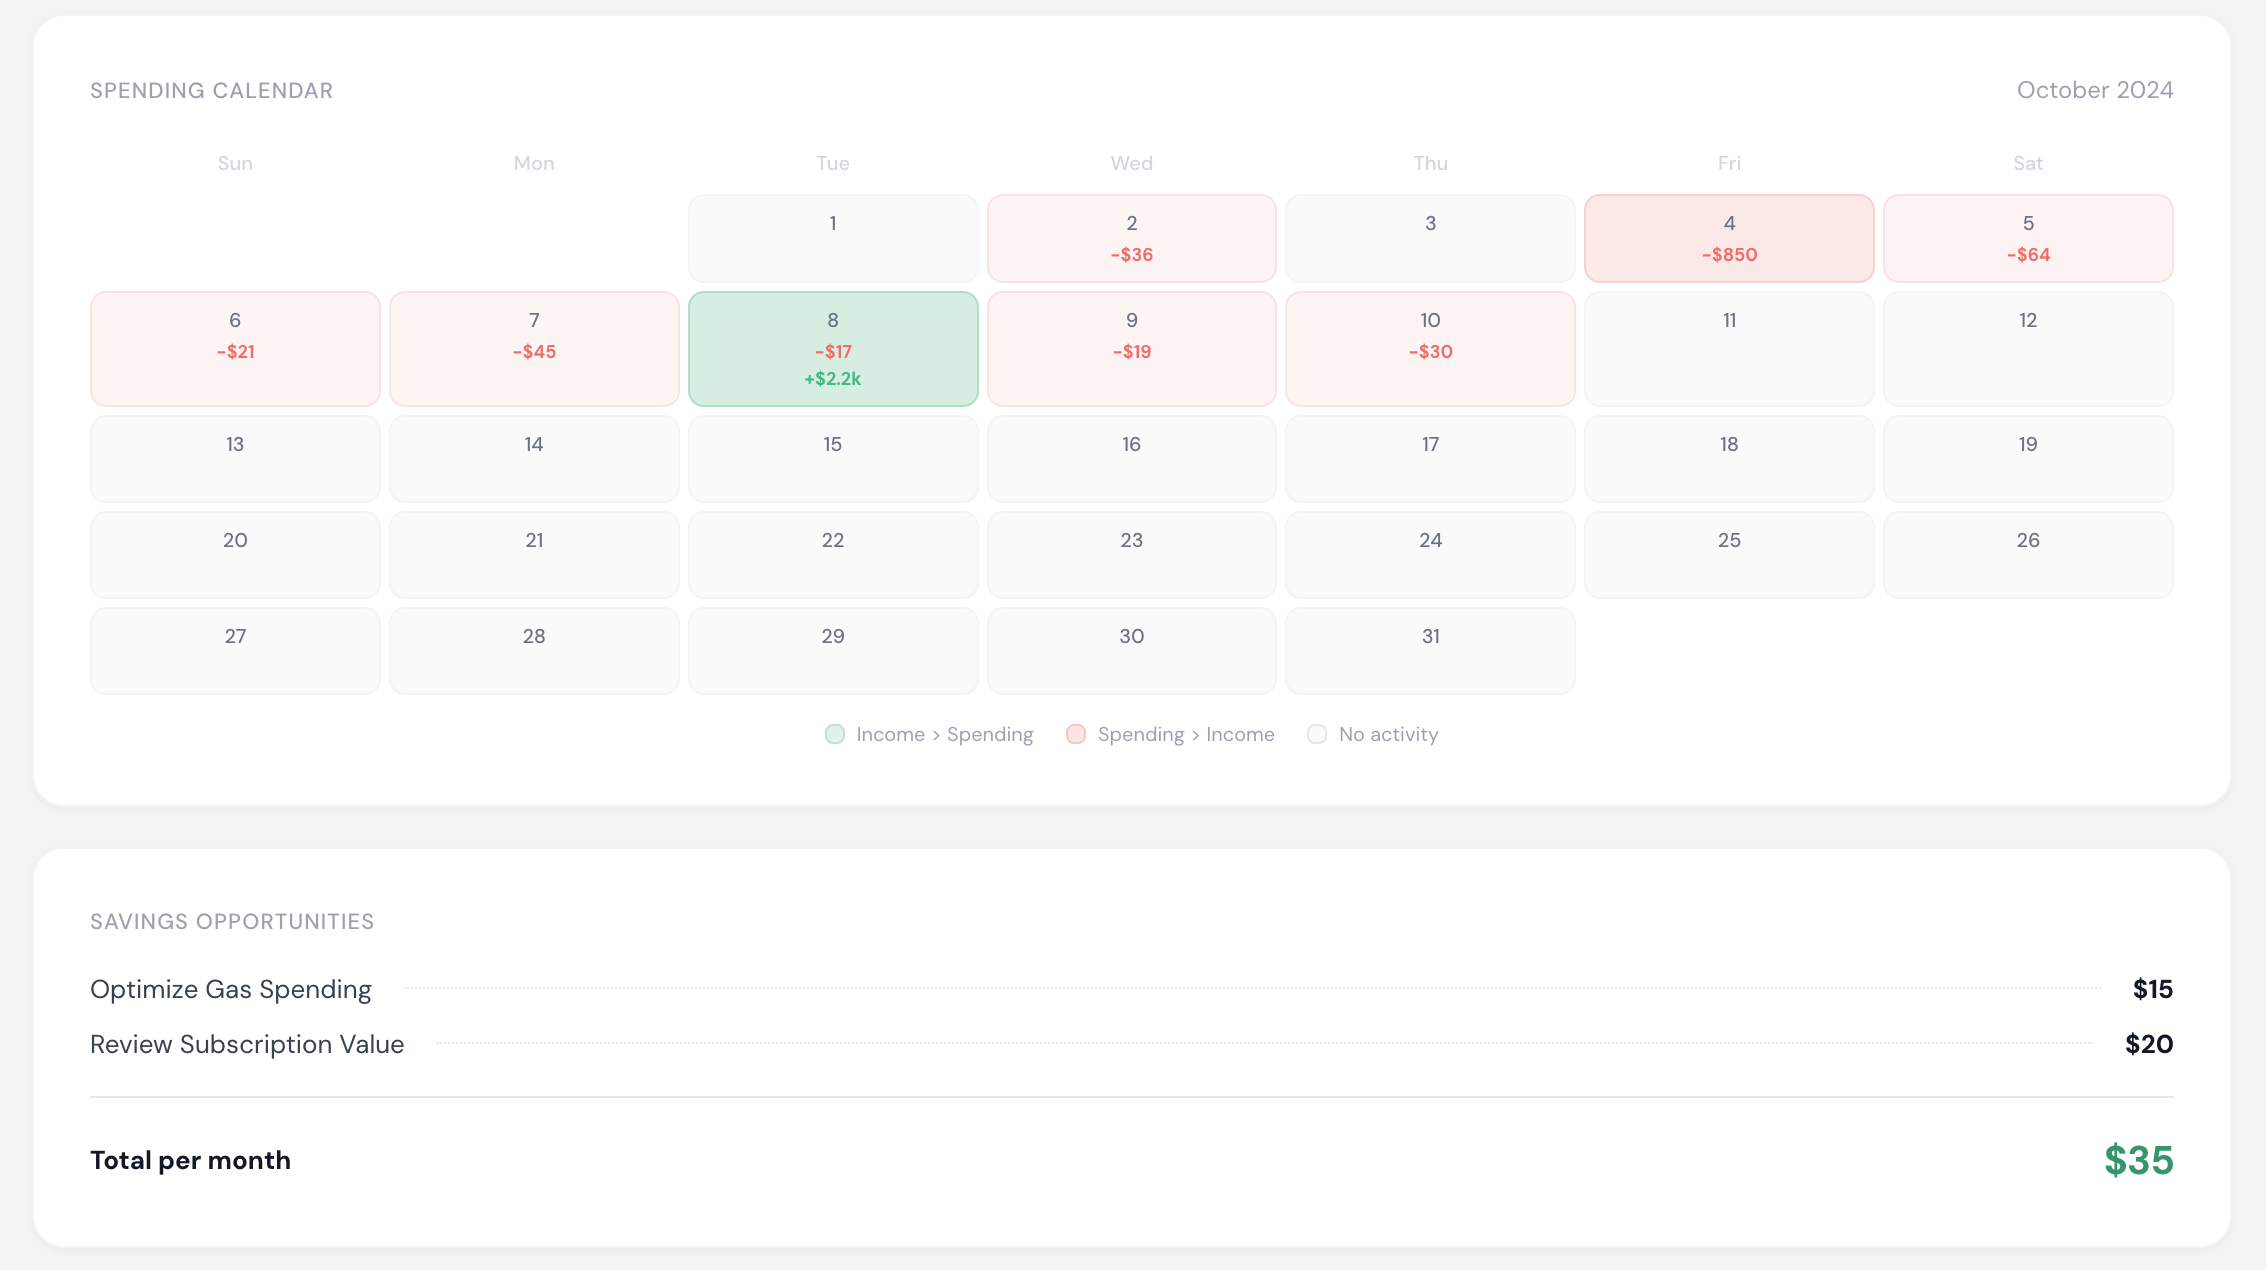The height and width of the screenshot is (1270, 2266).
Task: Click the "SAVINGS OPPORTUNITIES" section header
Action: pyautogui.click(x=232, y=921)
